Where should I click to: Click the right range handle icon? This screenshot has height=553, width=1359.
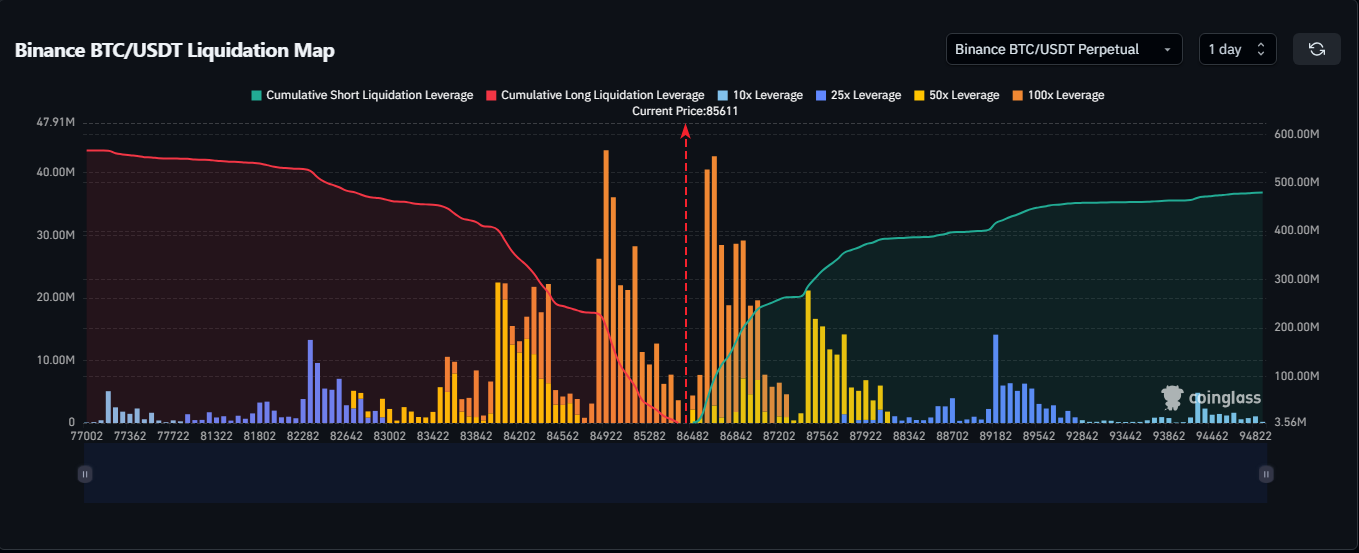1266,474
